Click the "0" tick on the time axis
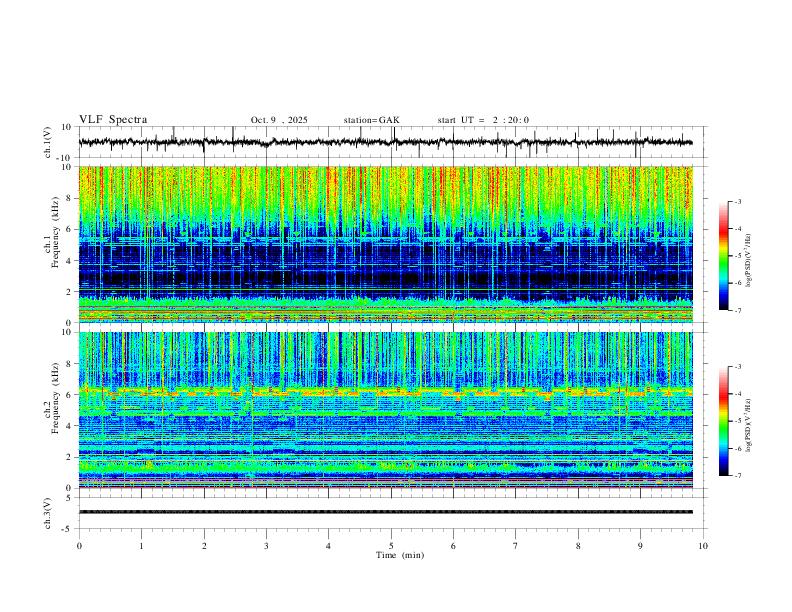The image size is (792, 612). click(79, 546)
